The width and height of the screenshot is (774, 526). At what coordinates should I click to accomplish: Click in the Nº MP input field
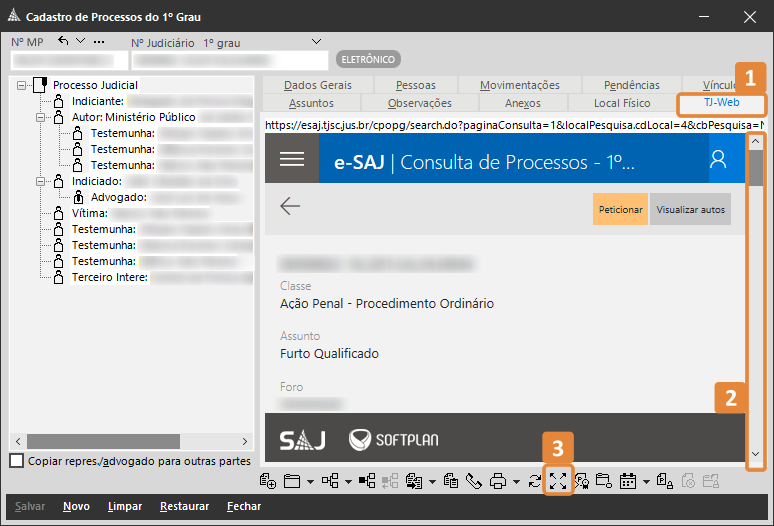tap(65, 60)
